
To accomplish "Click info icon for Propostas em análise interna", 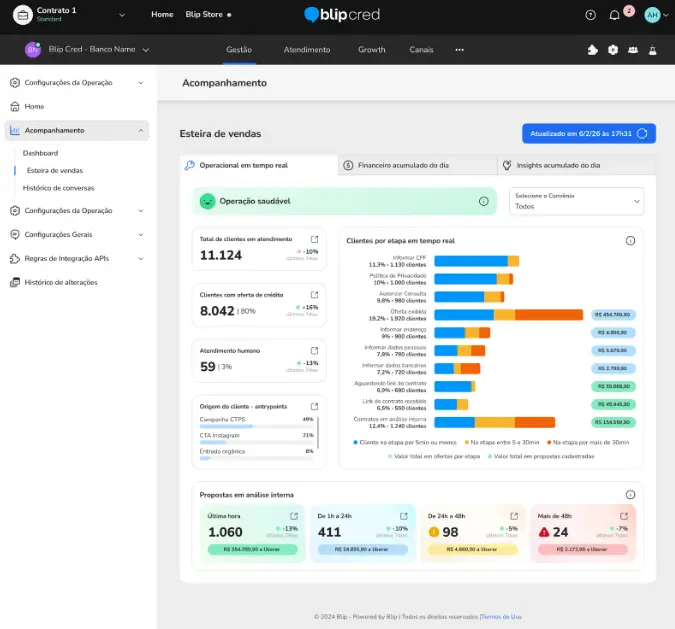I will click(630, 494).
